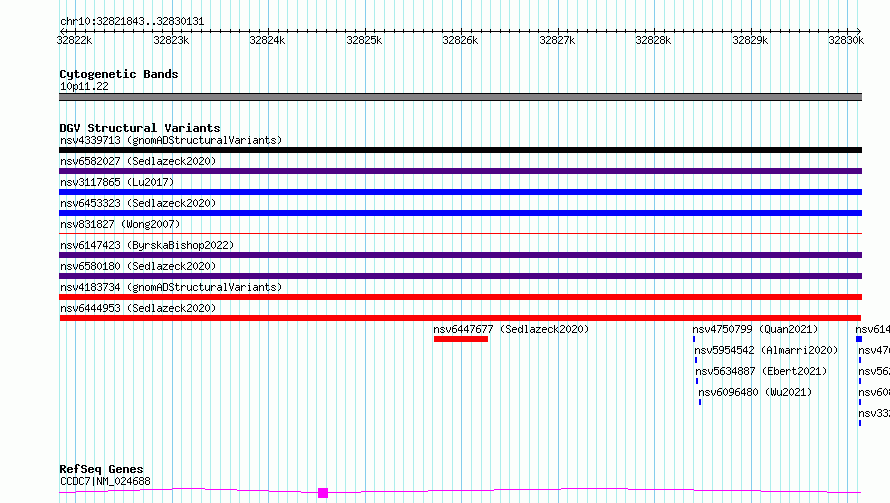Click the nsv4183734 gnomAD variant label
Viewport: 890px width, 503px height.
[171, 287]
